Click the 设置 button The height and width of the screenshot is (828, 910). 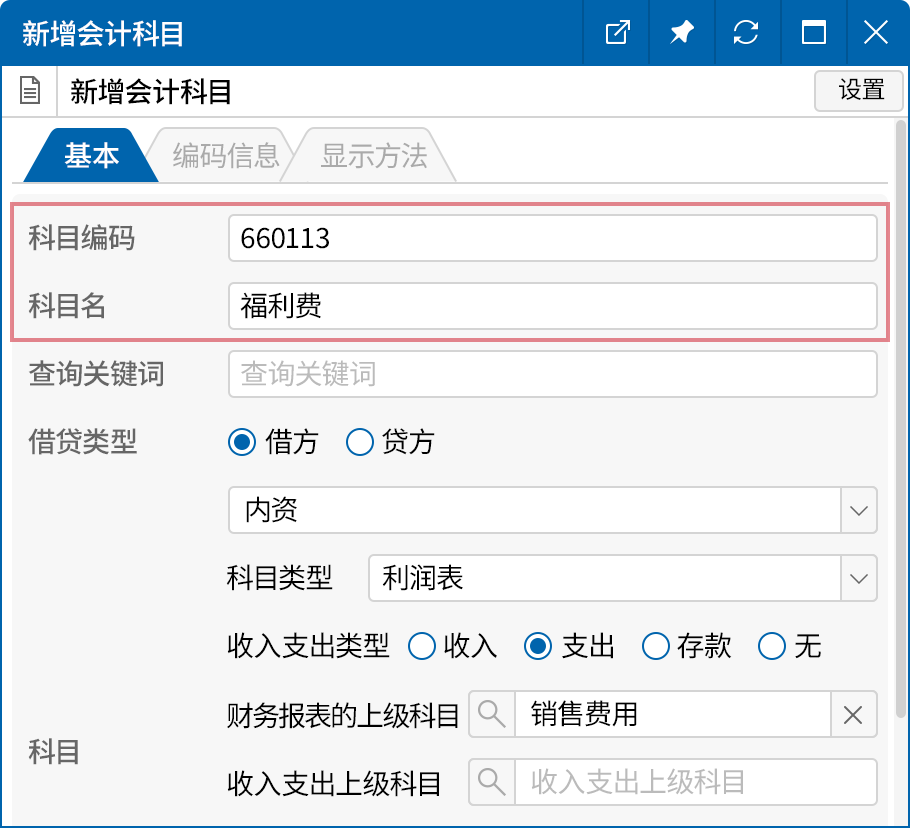[x=858, y=90]
